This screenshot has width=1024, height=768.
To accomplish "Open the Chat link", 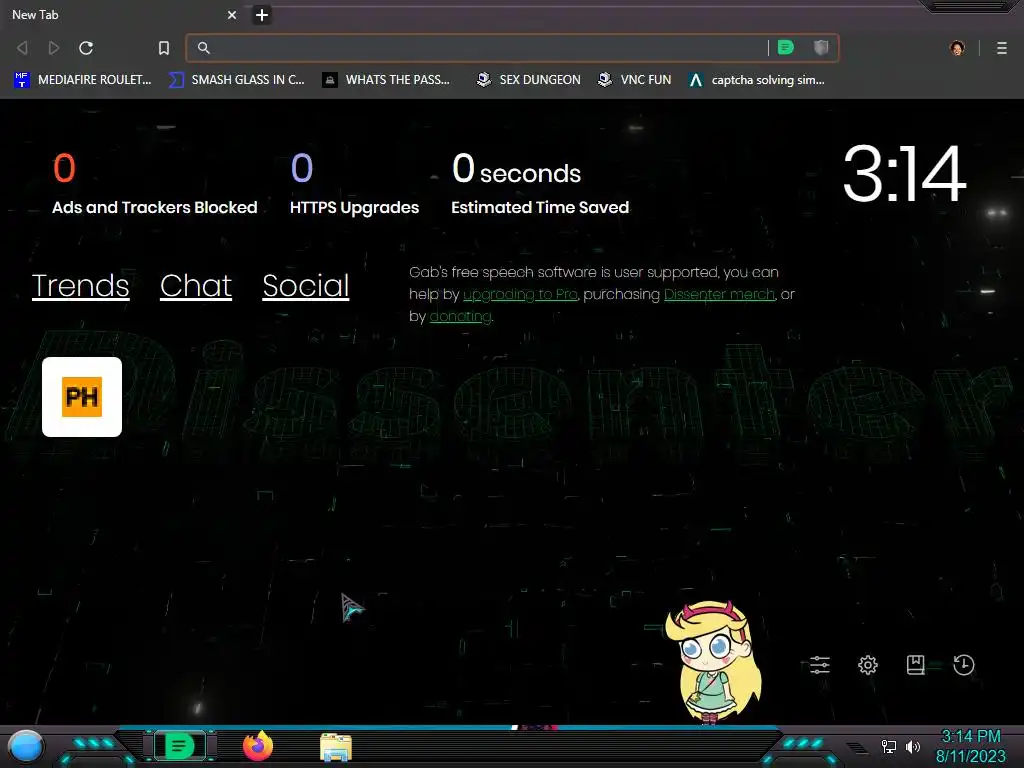I will (x=196, y=286).
